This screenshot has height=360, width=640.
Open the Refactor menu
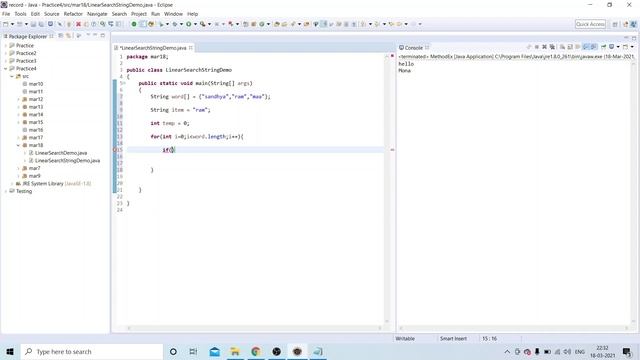click(73, 14)
